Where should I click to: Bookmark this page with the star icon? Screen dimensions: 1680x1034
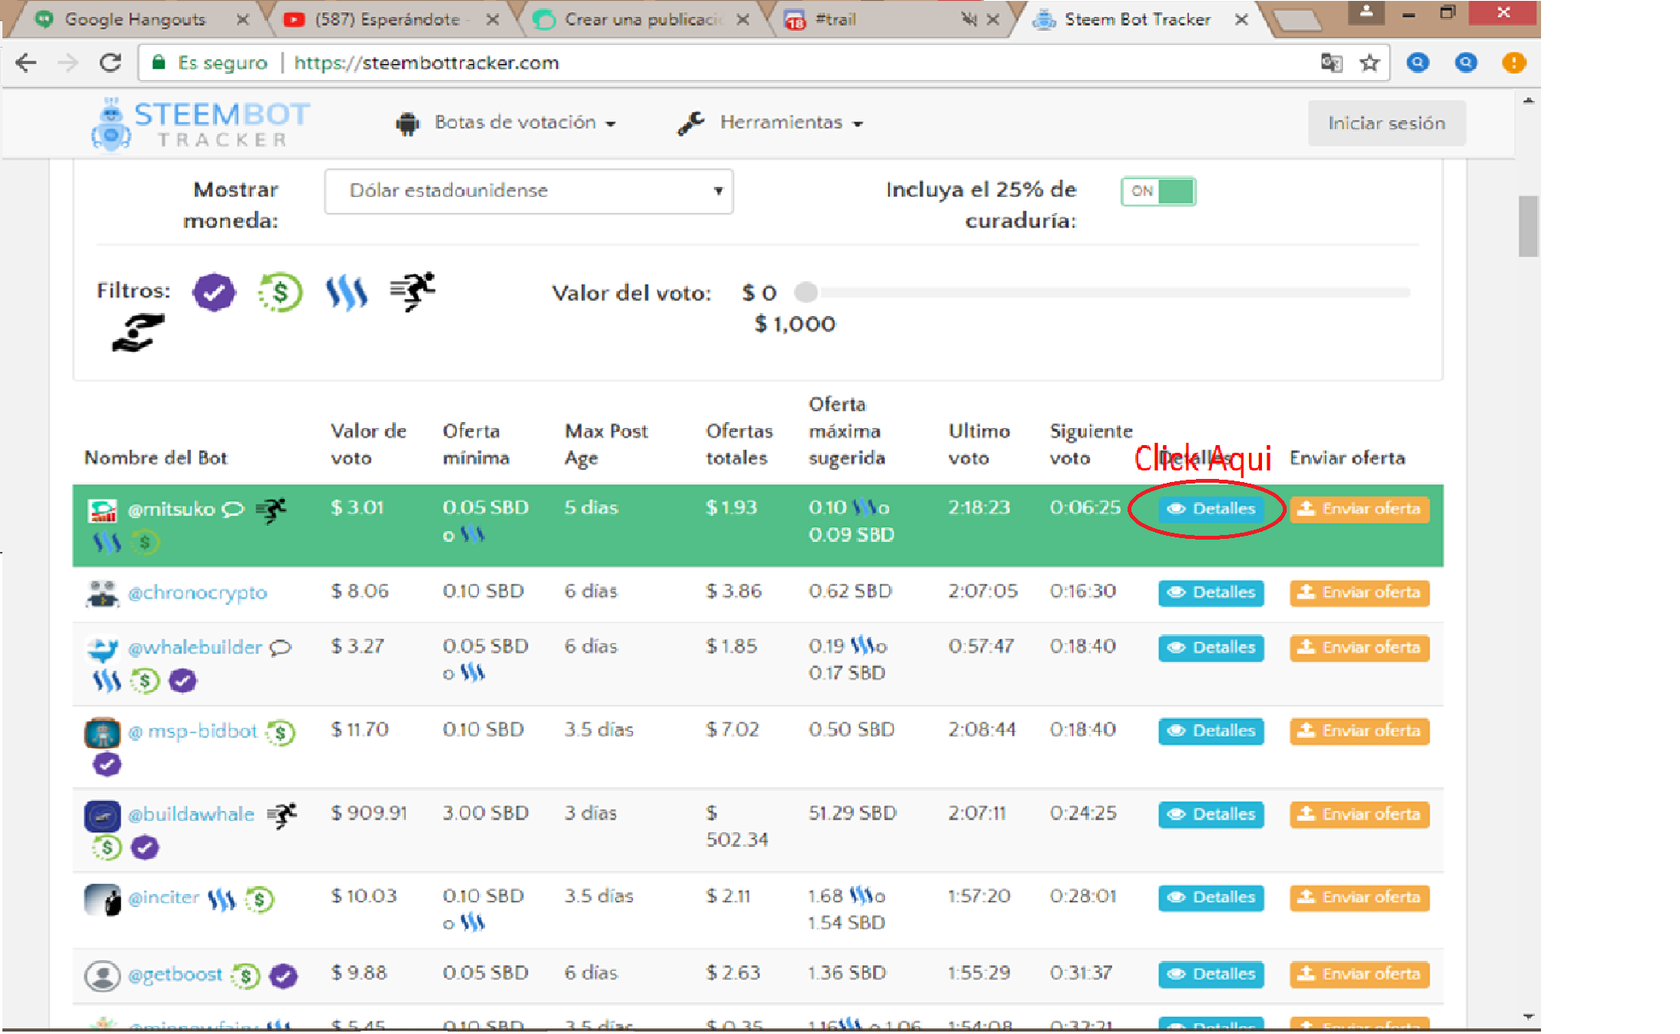[1370, 63]
